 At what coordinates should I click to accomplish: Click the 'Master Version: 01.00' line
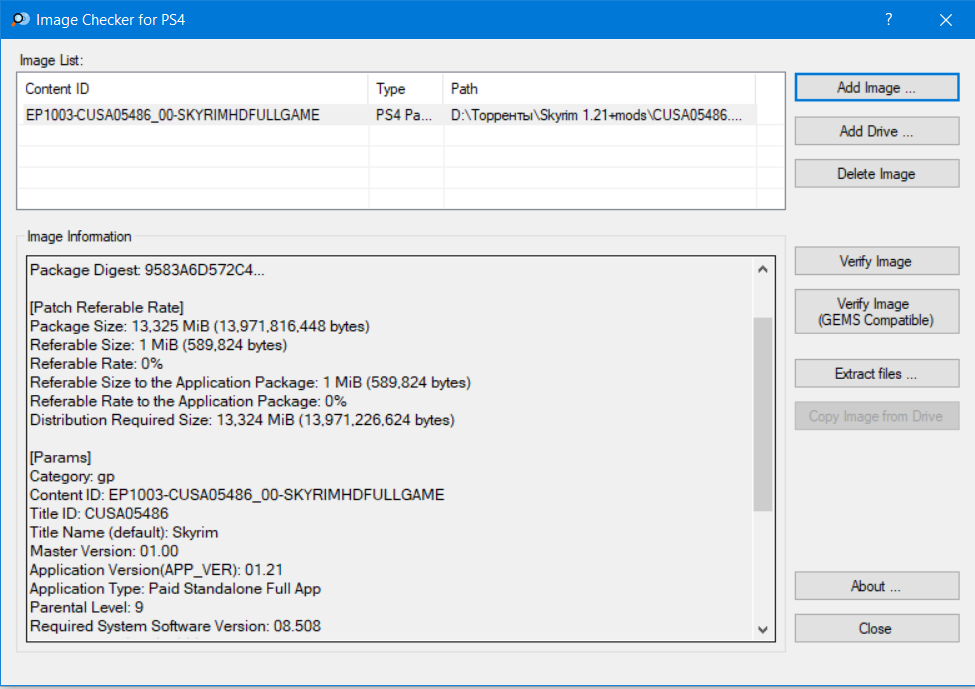(104, 551)
